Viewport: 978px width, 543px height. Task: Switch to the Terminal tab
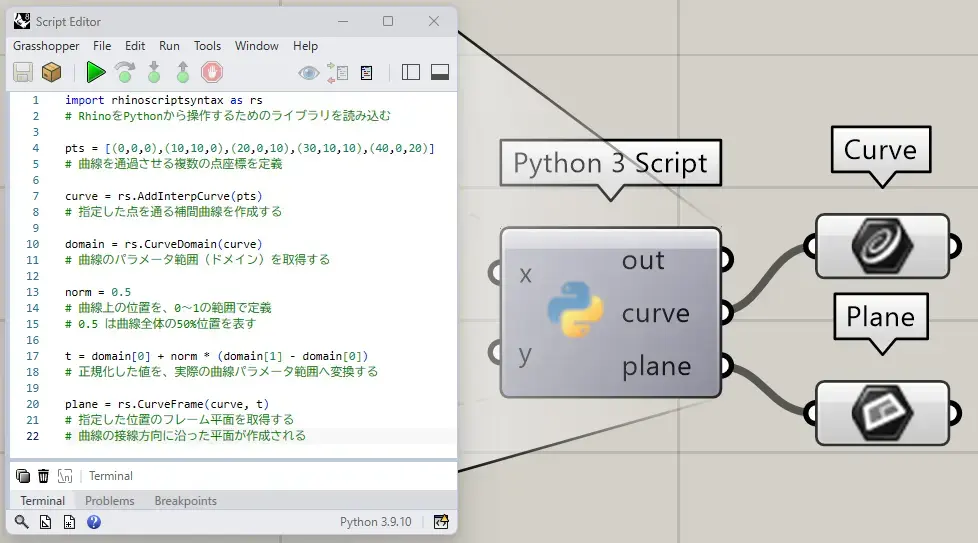point(42,501)
